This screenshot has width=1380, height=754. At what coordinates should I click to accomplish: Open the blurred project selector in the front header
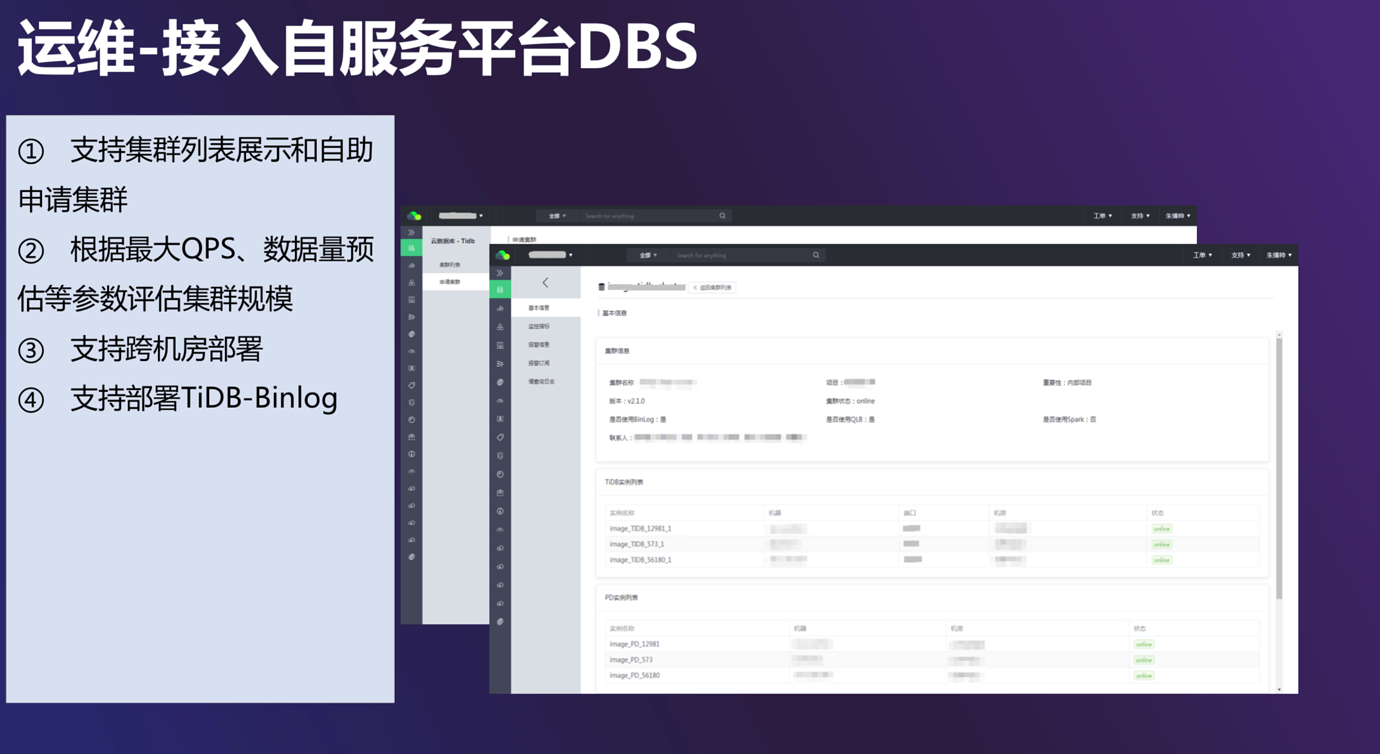pyautogui.click(x=550, y=255)
